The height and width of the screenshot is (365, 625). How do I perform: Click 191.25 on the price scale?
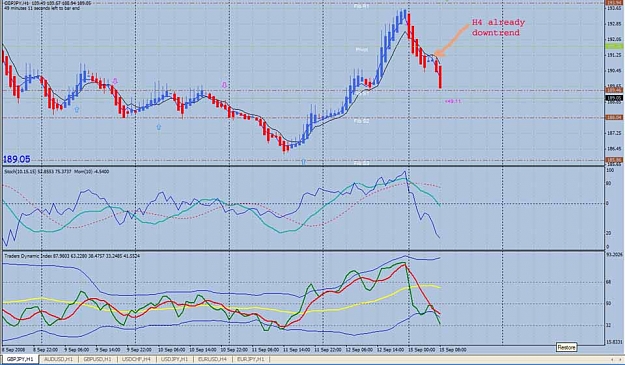click(614, 55)
